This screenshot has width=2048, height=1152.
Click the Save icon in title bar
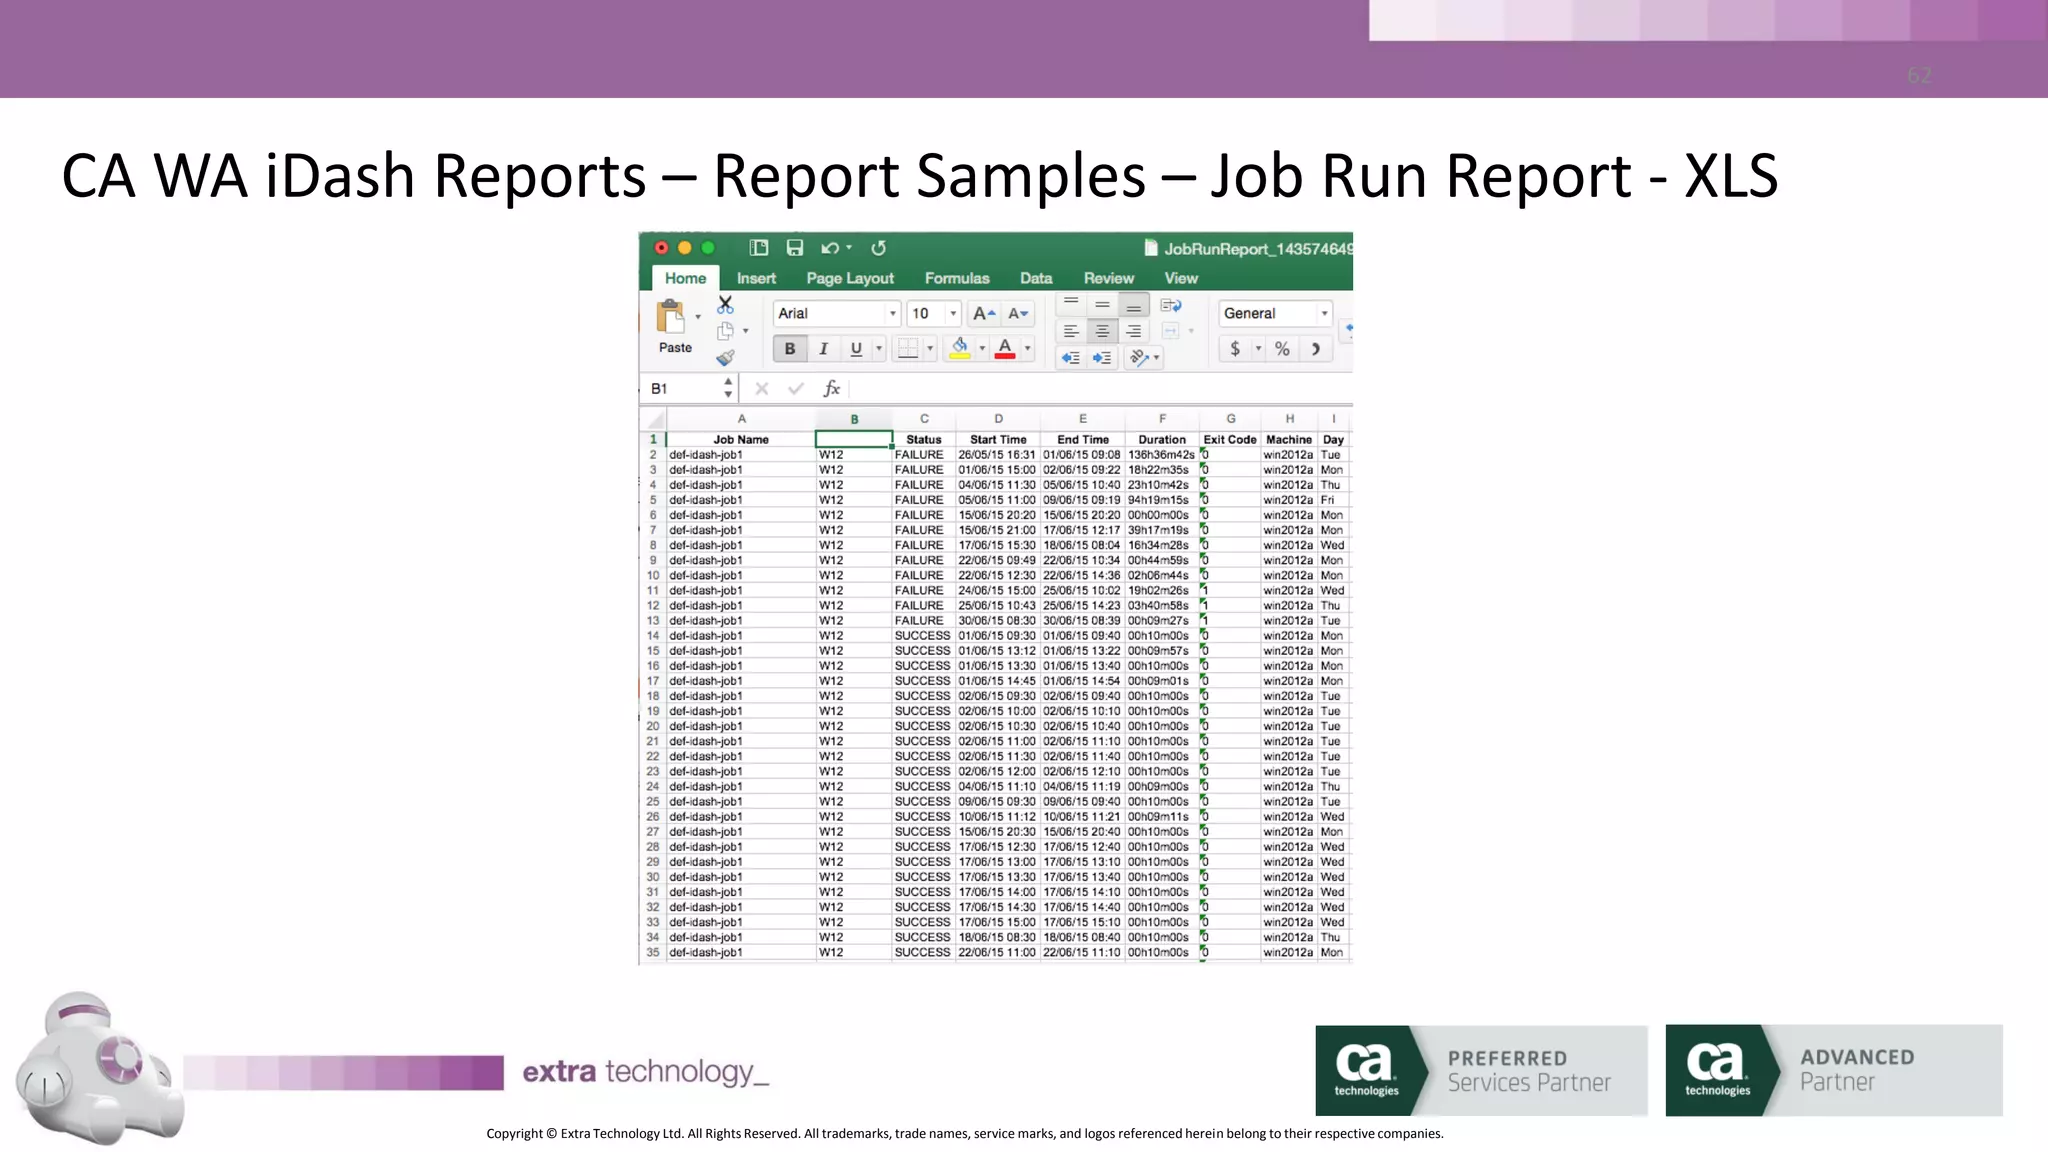795,248
